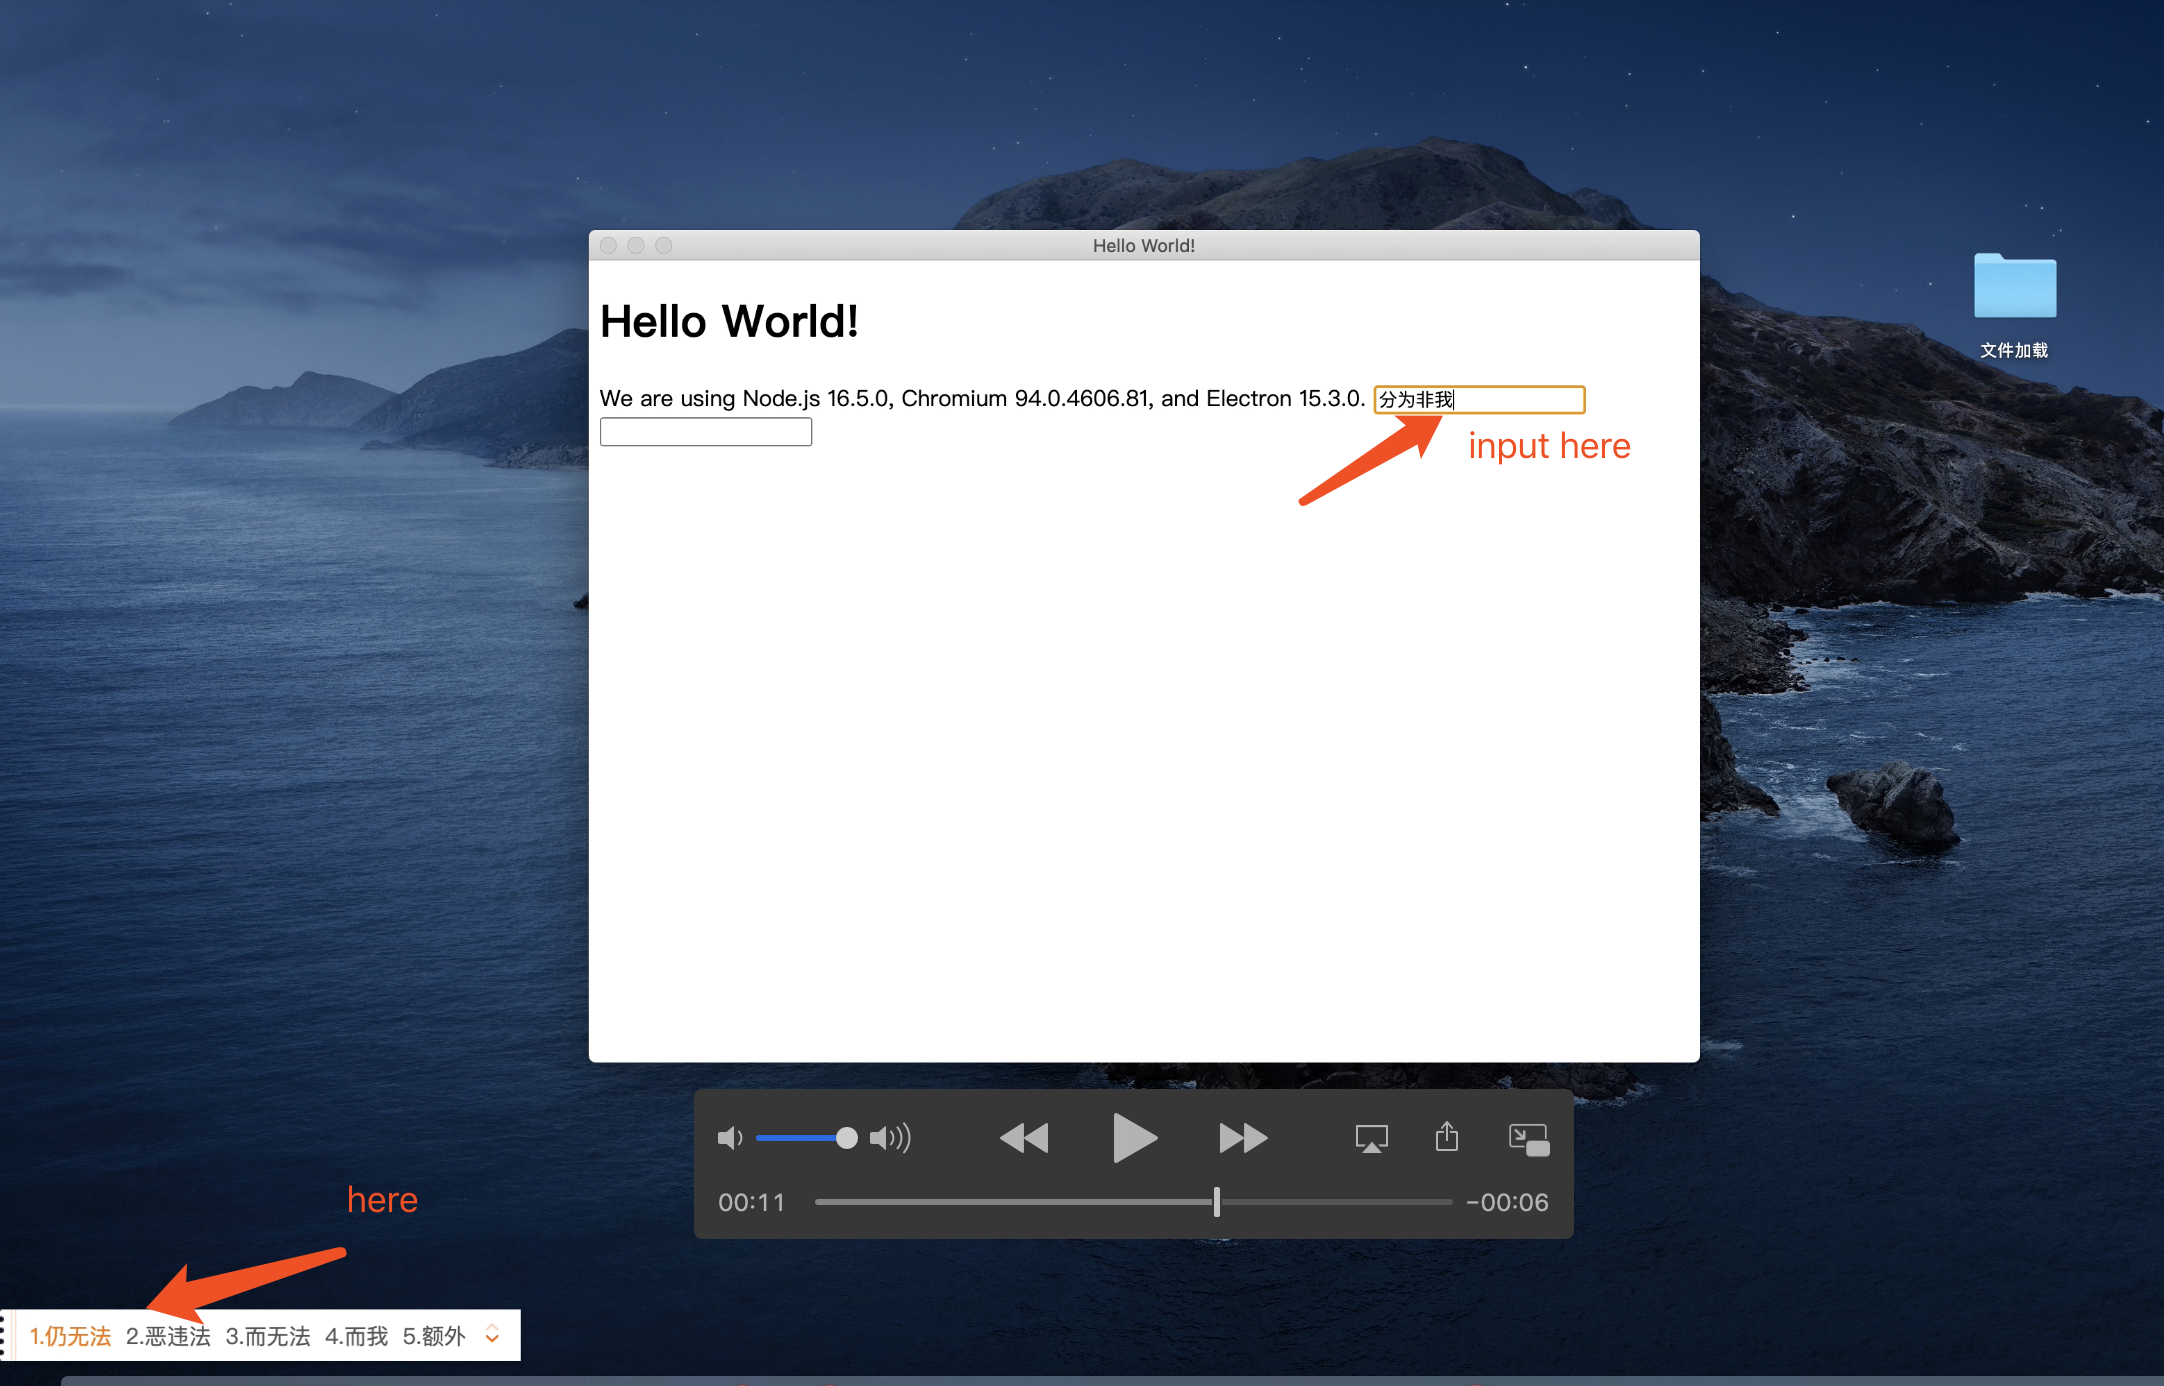The height and width of the screenshot is (1386, 2164).
Task: Select IME candidate 2.恶违法
Action: [x=168, y=1336]
